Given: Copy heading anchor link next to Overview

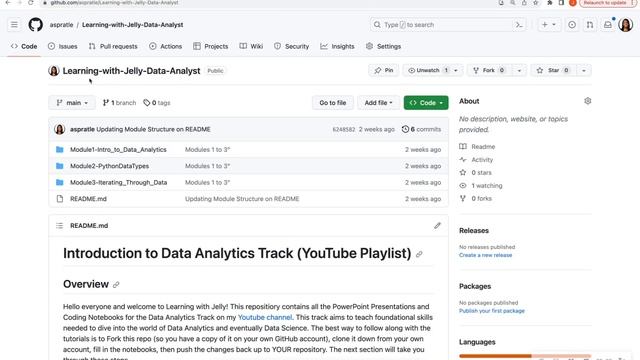Looking at the screenshot, I should [x=116, y=285].
